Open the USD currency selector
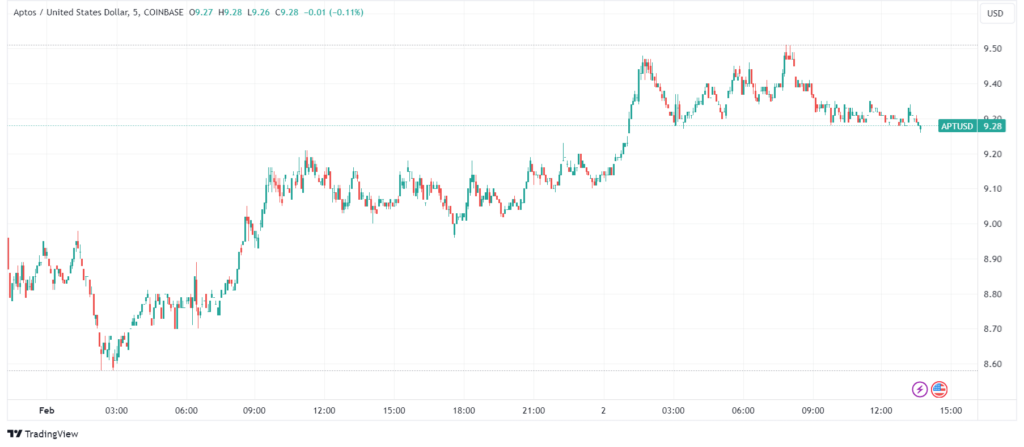The image size is (1024, 447). pyautogui.click(x=995, y=13)
